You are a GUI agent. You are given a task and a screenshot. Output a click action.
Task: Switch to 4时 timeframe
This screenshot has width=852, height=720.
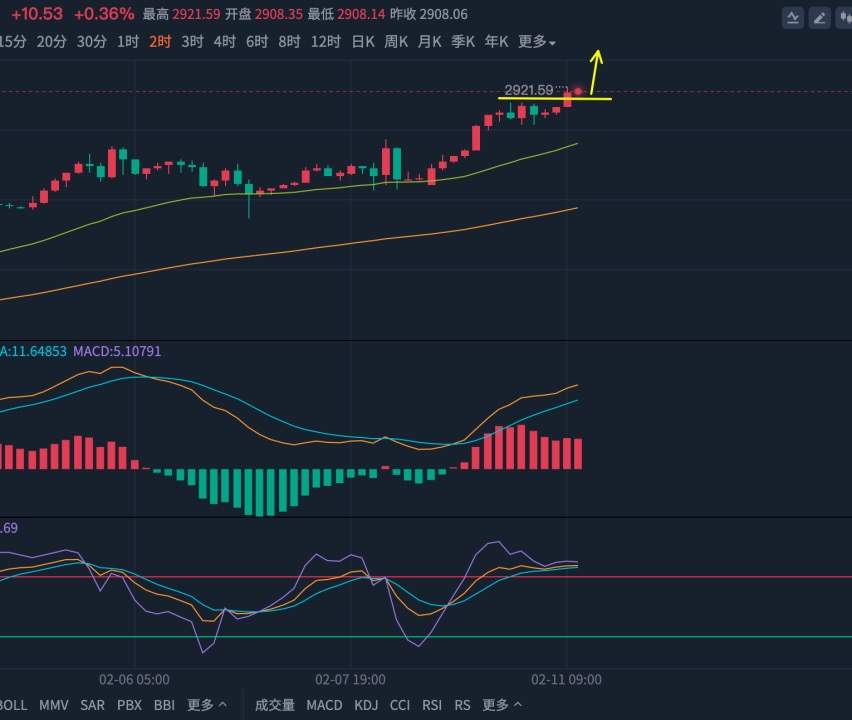(224, 42)
